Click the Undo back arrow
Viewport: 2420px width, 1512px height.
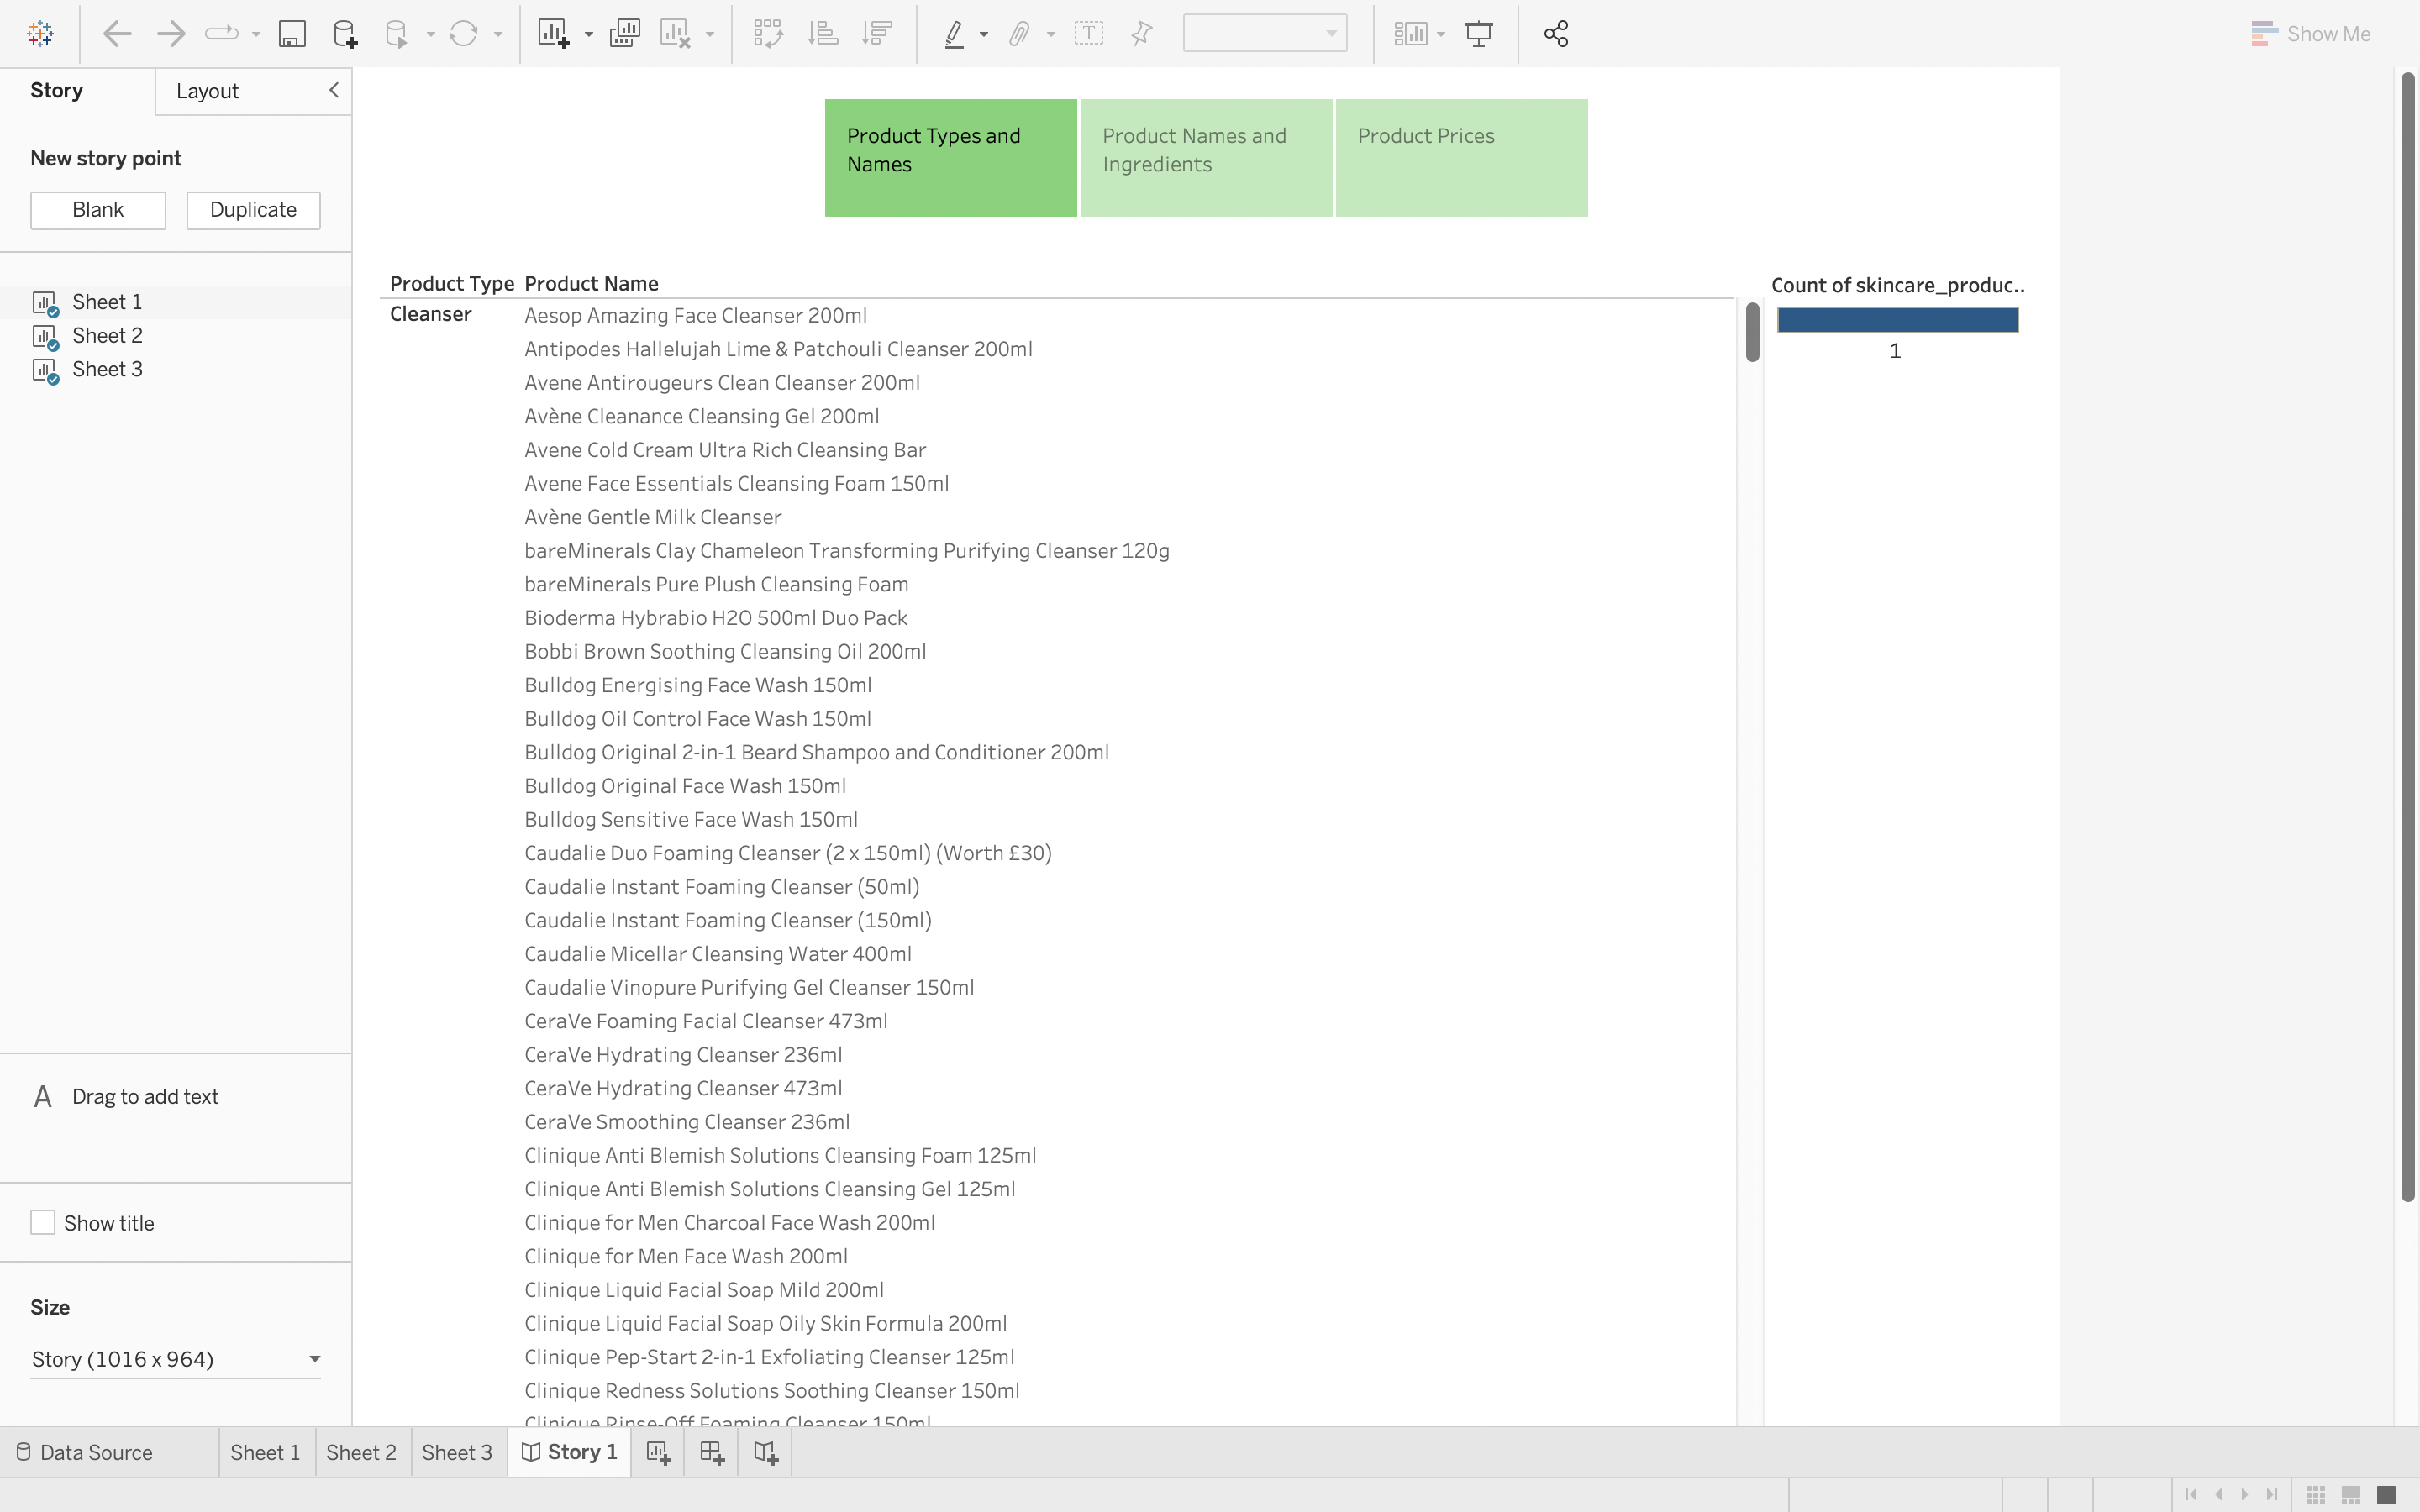(x=117, y=34)
